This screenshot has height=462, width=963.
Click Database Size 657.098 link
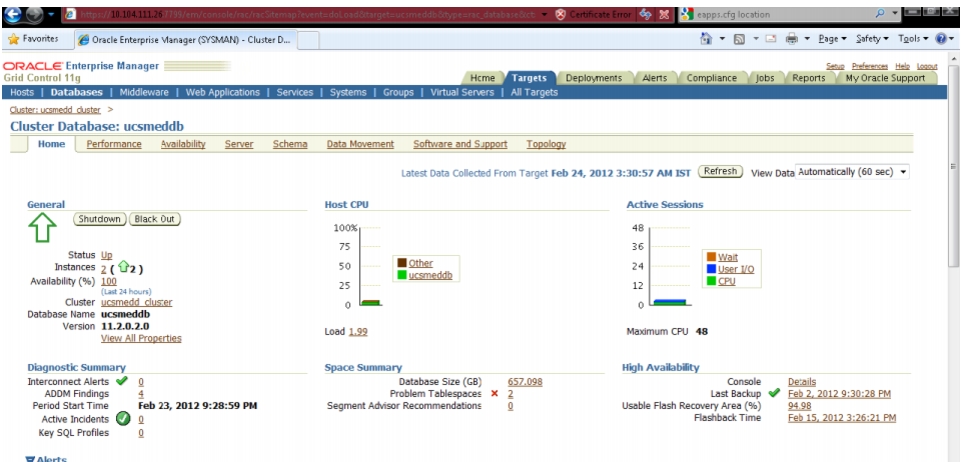(525, 382)
